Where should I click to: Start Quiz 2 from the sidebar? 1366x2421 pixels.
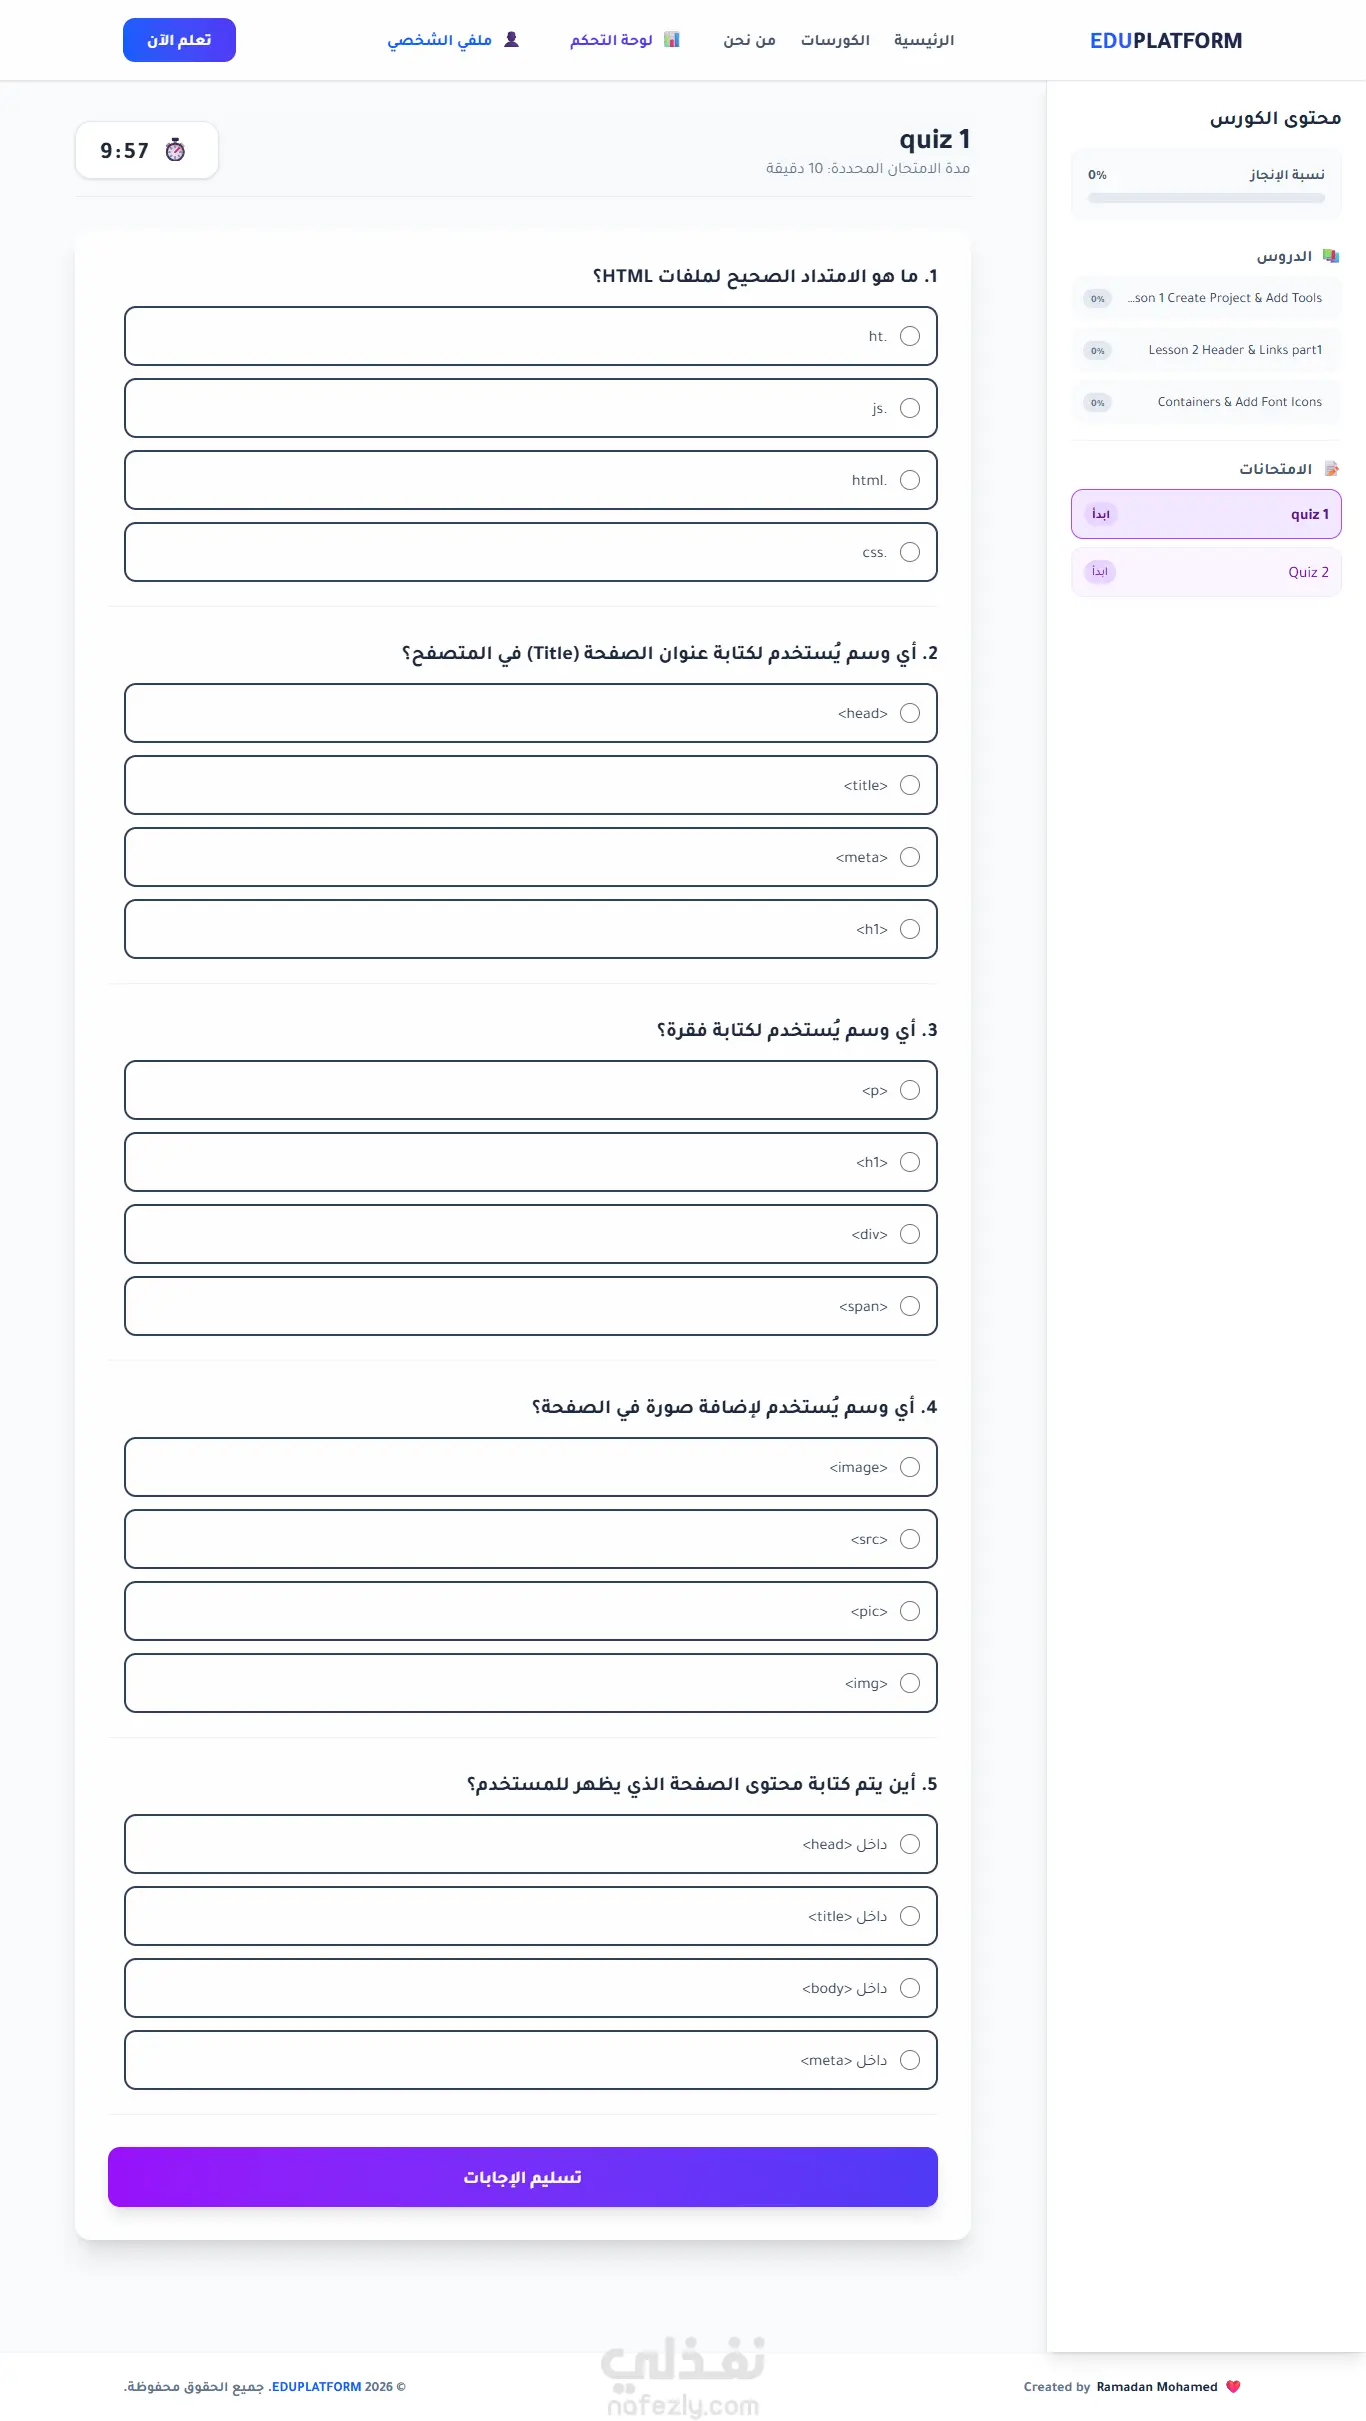click(x=1206, y=572)
